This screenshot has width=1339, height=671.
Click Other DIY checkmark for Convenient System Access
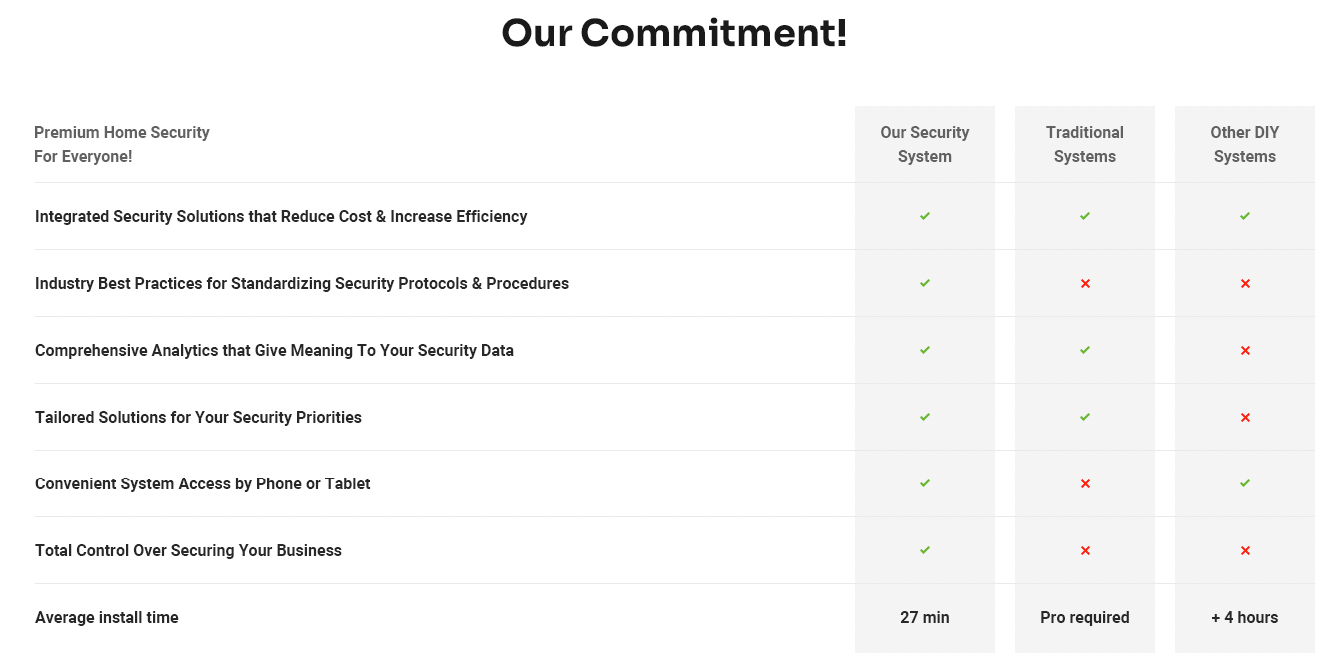tap(1245, 483)
